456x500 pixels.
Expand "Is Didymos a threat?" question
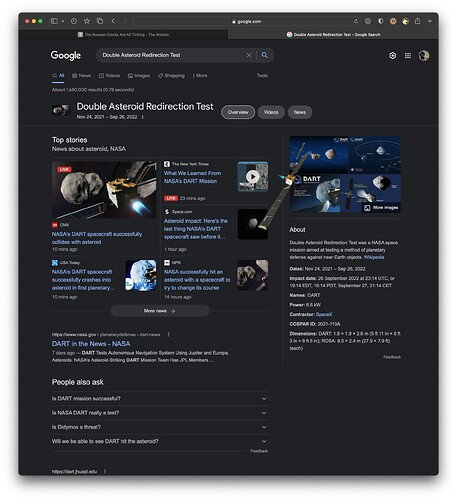point(160,427)
